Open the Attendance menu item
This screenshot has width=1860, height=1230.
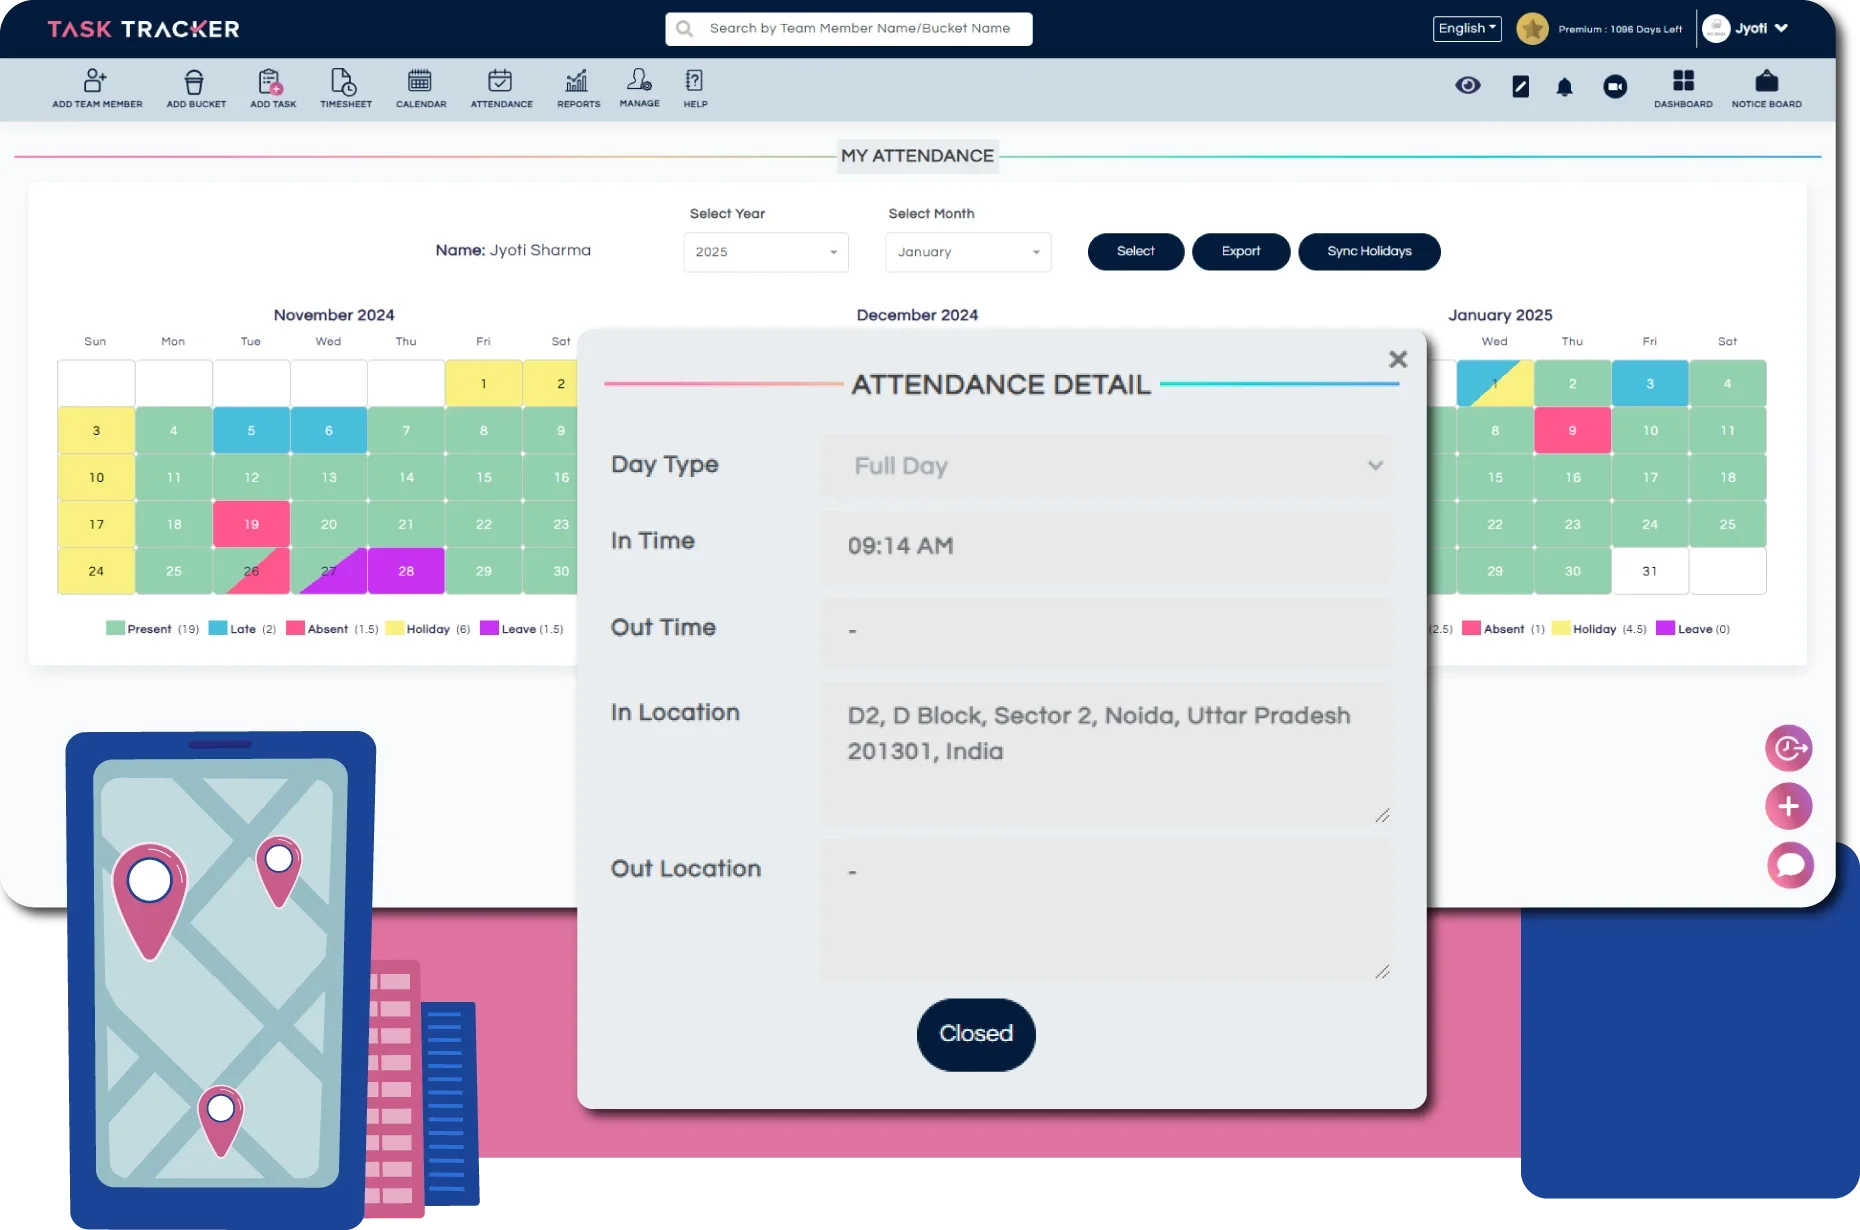(x=501, y=88)
